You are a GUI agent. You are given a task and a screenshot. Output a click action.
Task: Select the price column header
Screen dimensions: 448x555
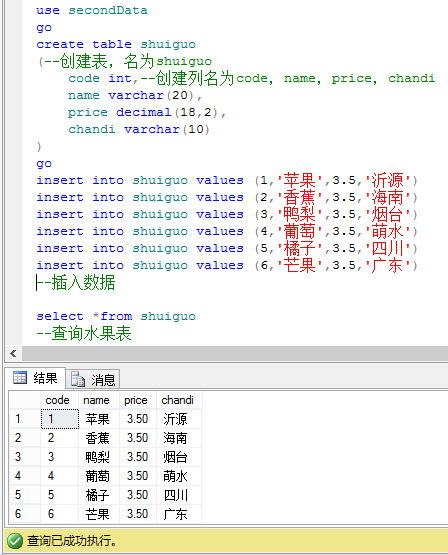click(x=138, y=400)
